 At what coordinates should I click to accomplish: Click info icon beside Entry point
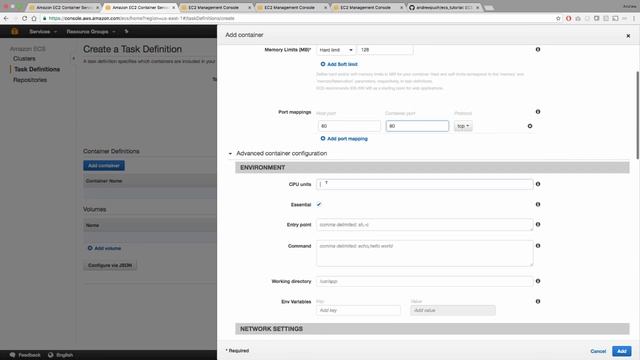click(538, 224)
